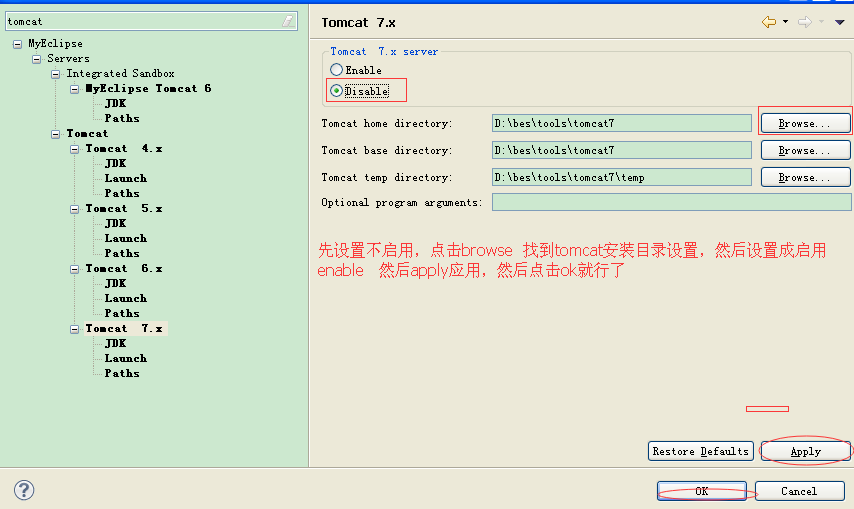Click the forward navigation arrow icon
The width and height of the screenshot is (854, 509).
coord(805,22)
